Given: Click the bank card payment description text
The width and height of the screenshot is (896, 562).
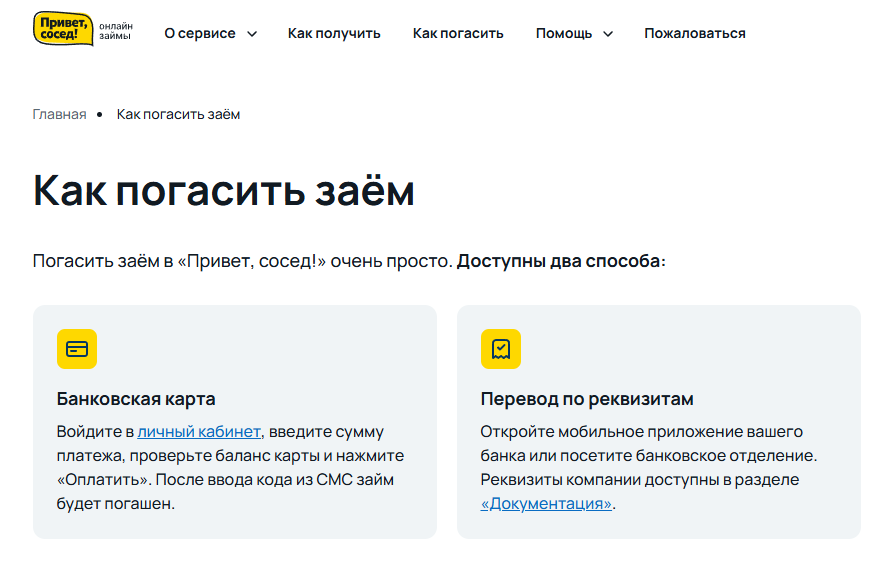Looking at the screenshot, I should click(230, 468).
